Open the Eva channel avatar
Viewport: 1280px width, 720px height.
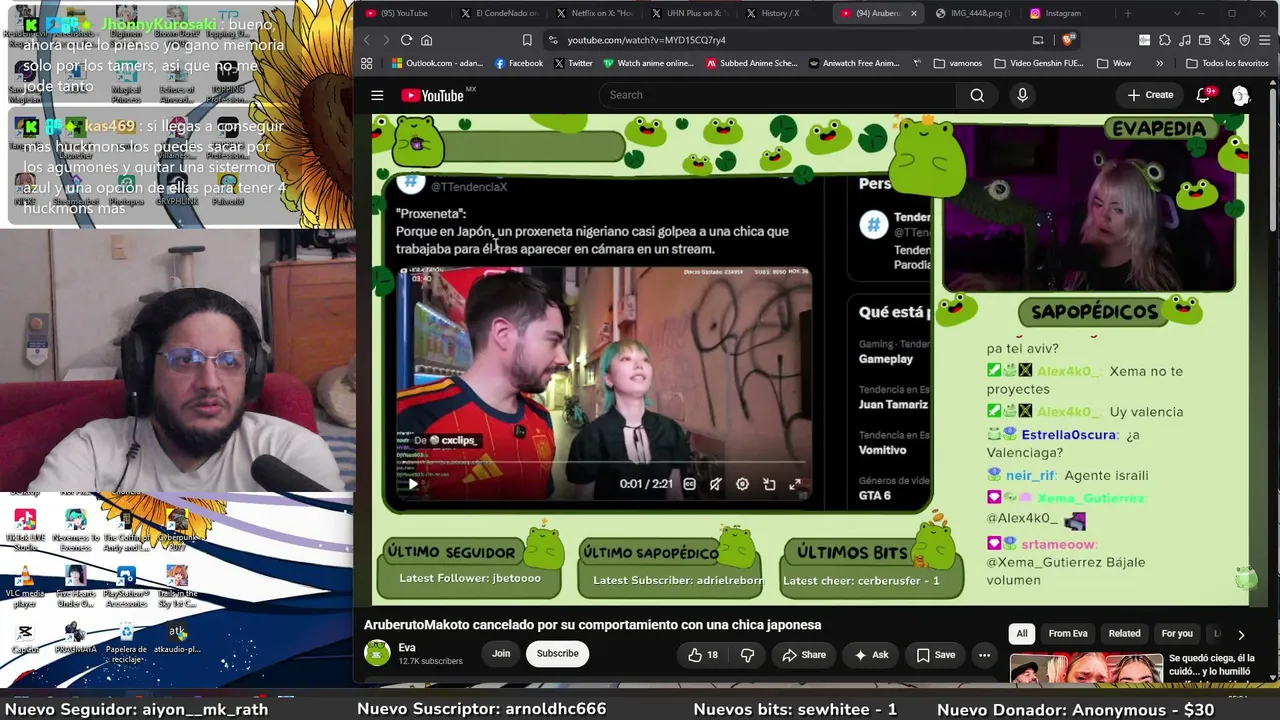[377, 653]
